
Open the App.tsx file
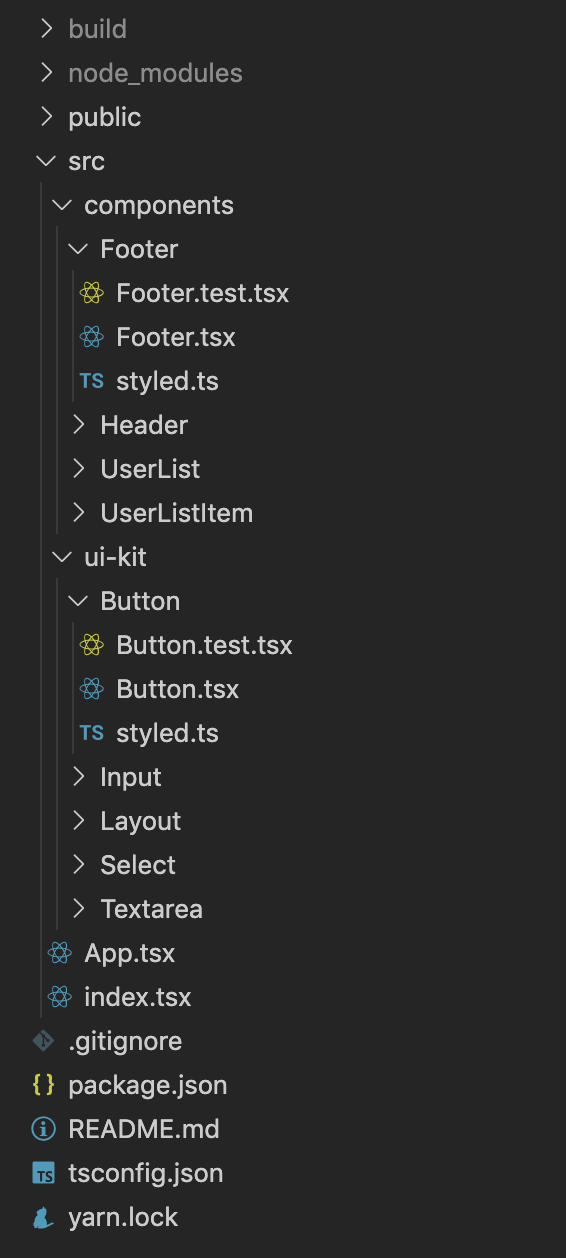click(129, 953)
